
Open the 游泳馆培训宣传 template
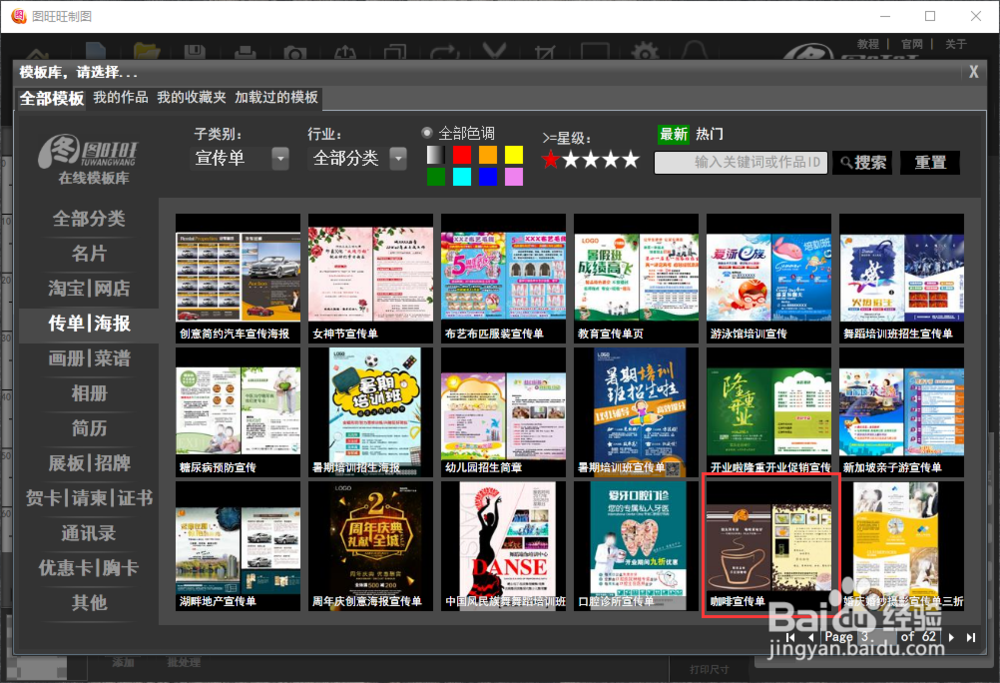point(769,278)
